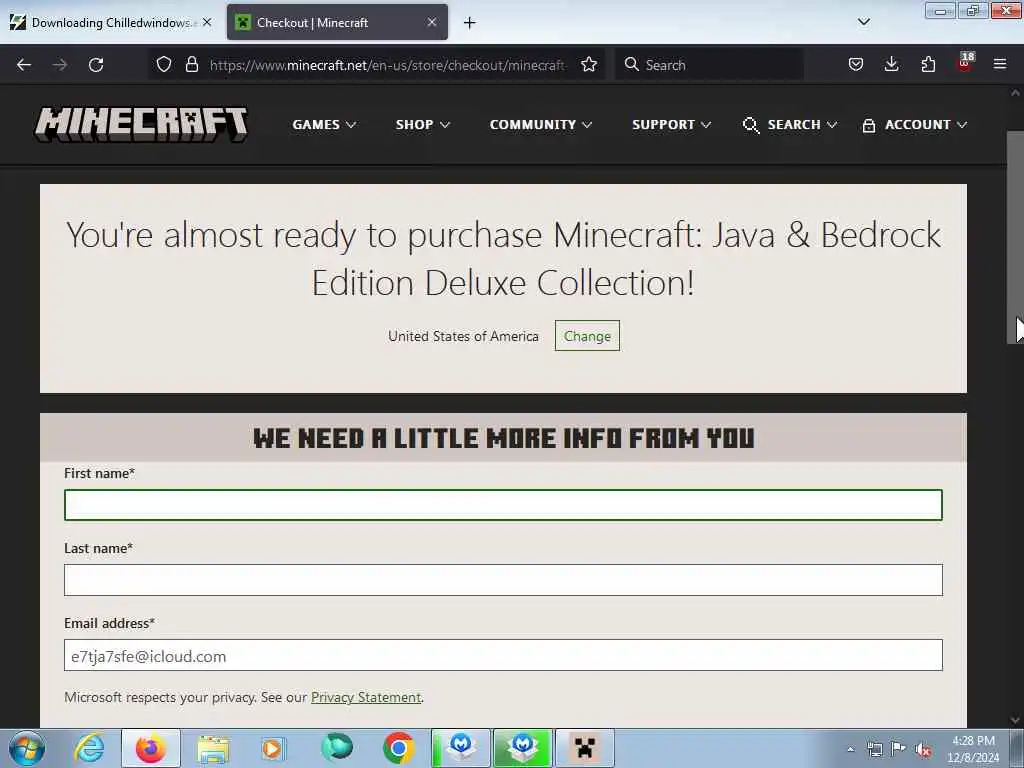1024x768 pixels.
Task: Click the green-highlighted installer taskbar icon
Action: pos(522,748)
